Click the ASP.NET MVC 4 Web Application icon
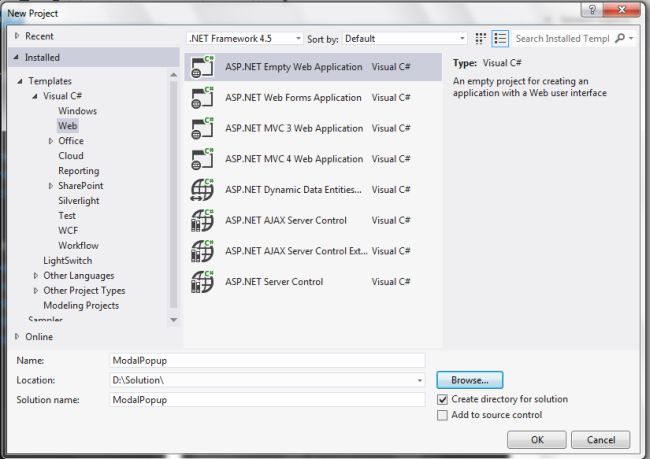 202,159
